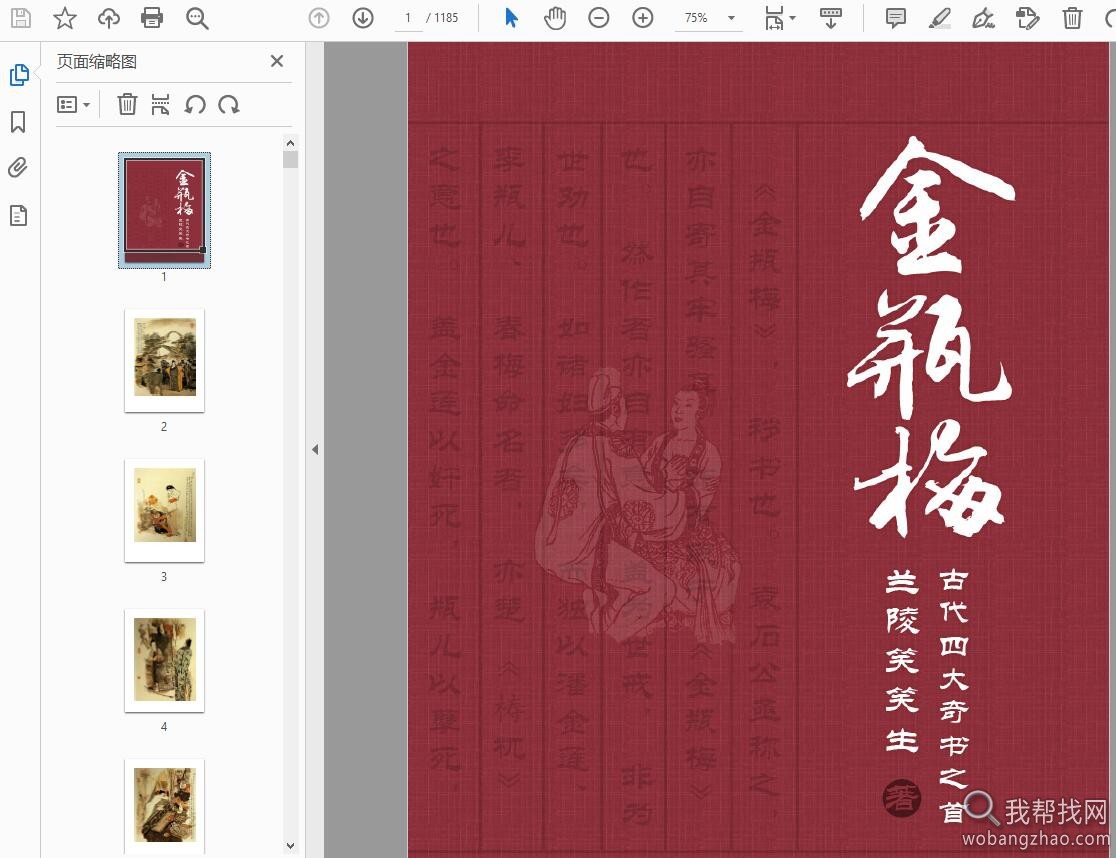Click thumbnail scrollbar up arrow
The image size is (1116, 858).
click(x=290, y=143)
